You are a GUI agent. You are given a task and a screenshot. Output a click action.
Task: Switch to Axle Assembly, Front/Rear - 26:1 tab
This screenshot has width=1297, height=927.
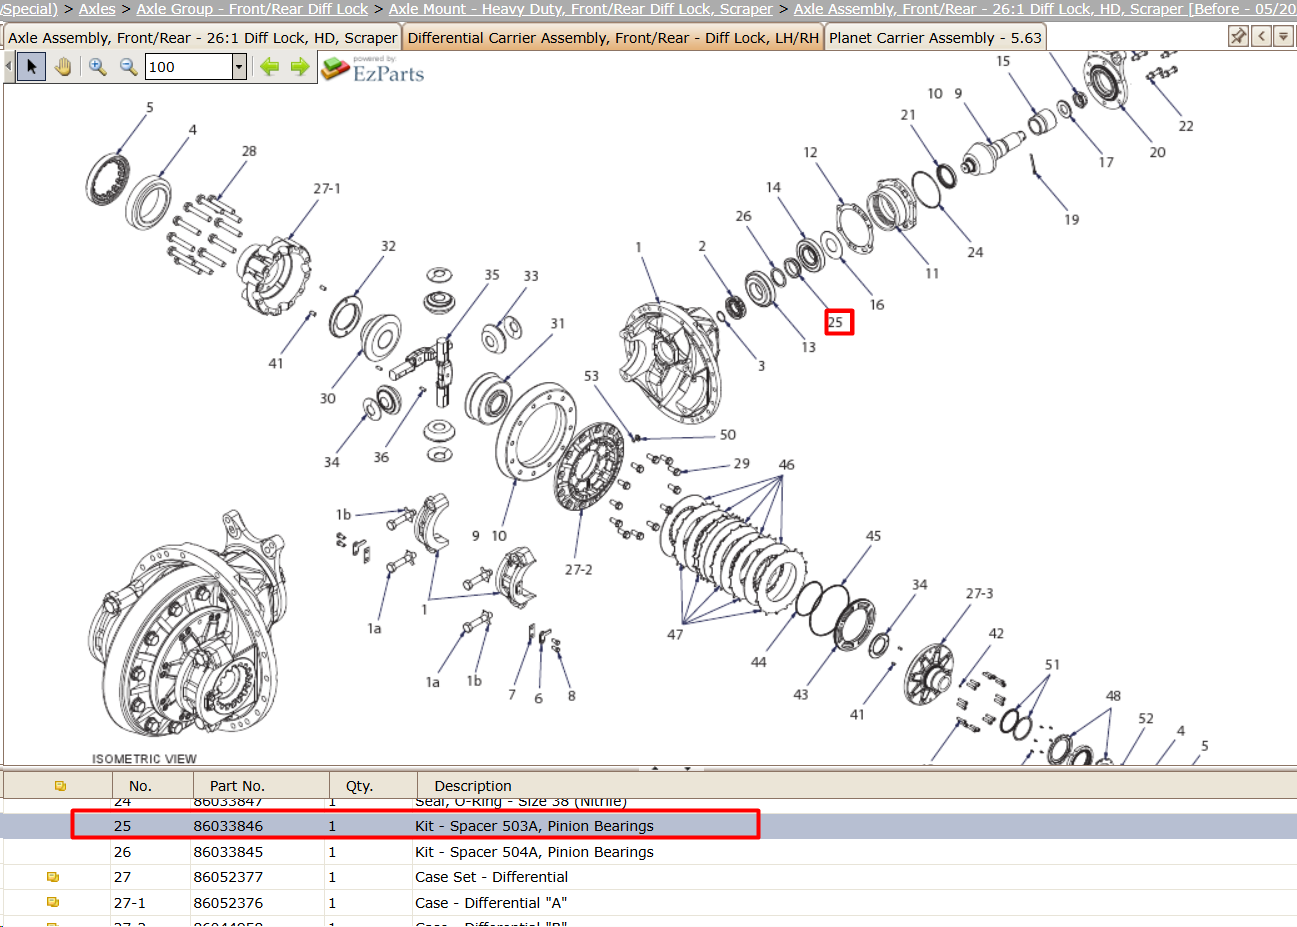coord(202,38)
